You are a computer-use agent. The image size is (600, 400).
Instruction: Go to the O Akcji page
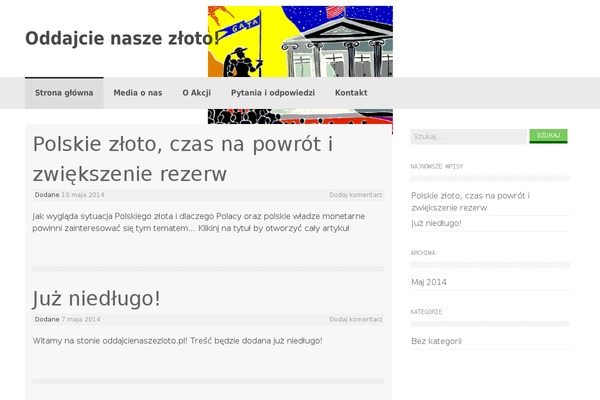click(197, 93)
